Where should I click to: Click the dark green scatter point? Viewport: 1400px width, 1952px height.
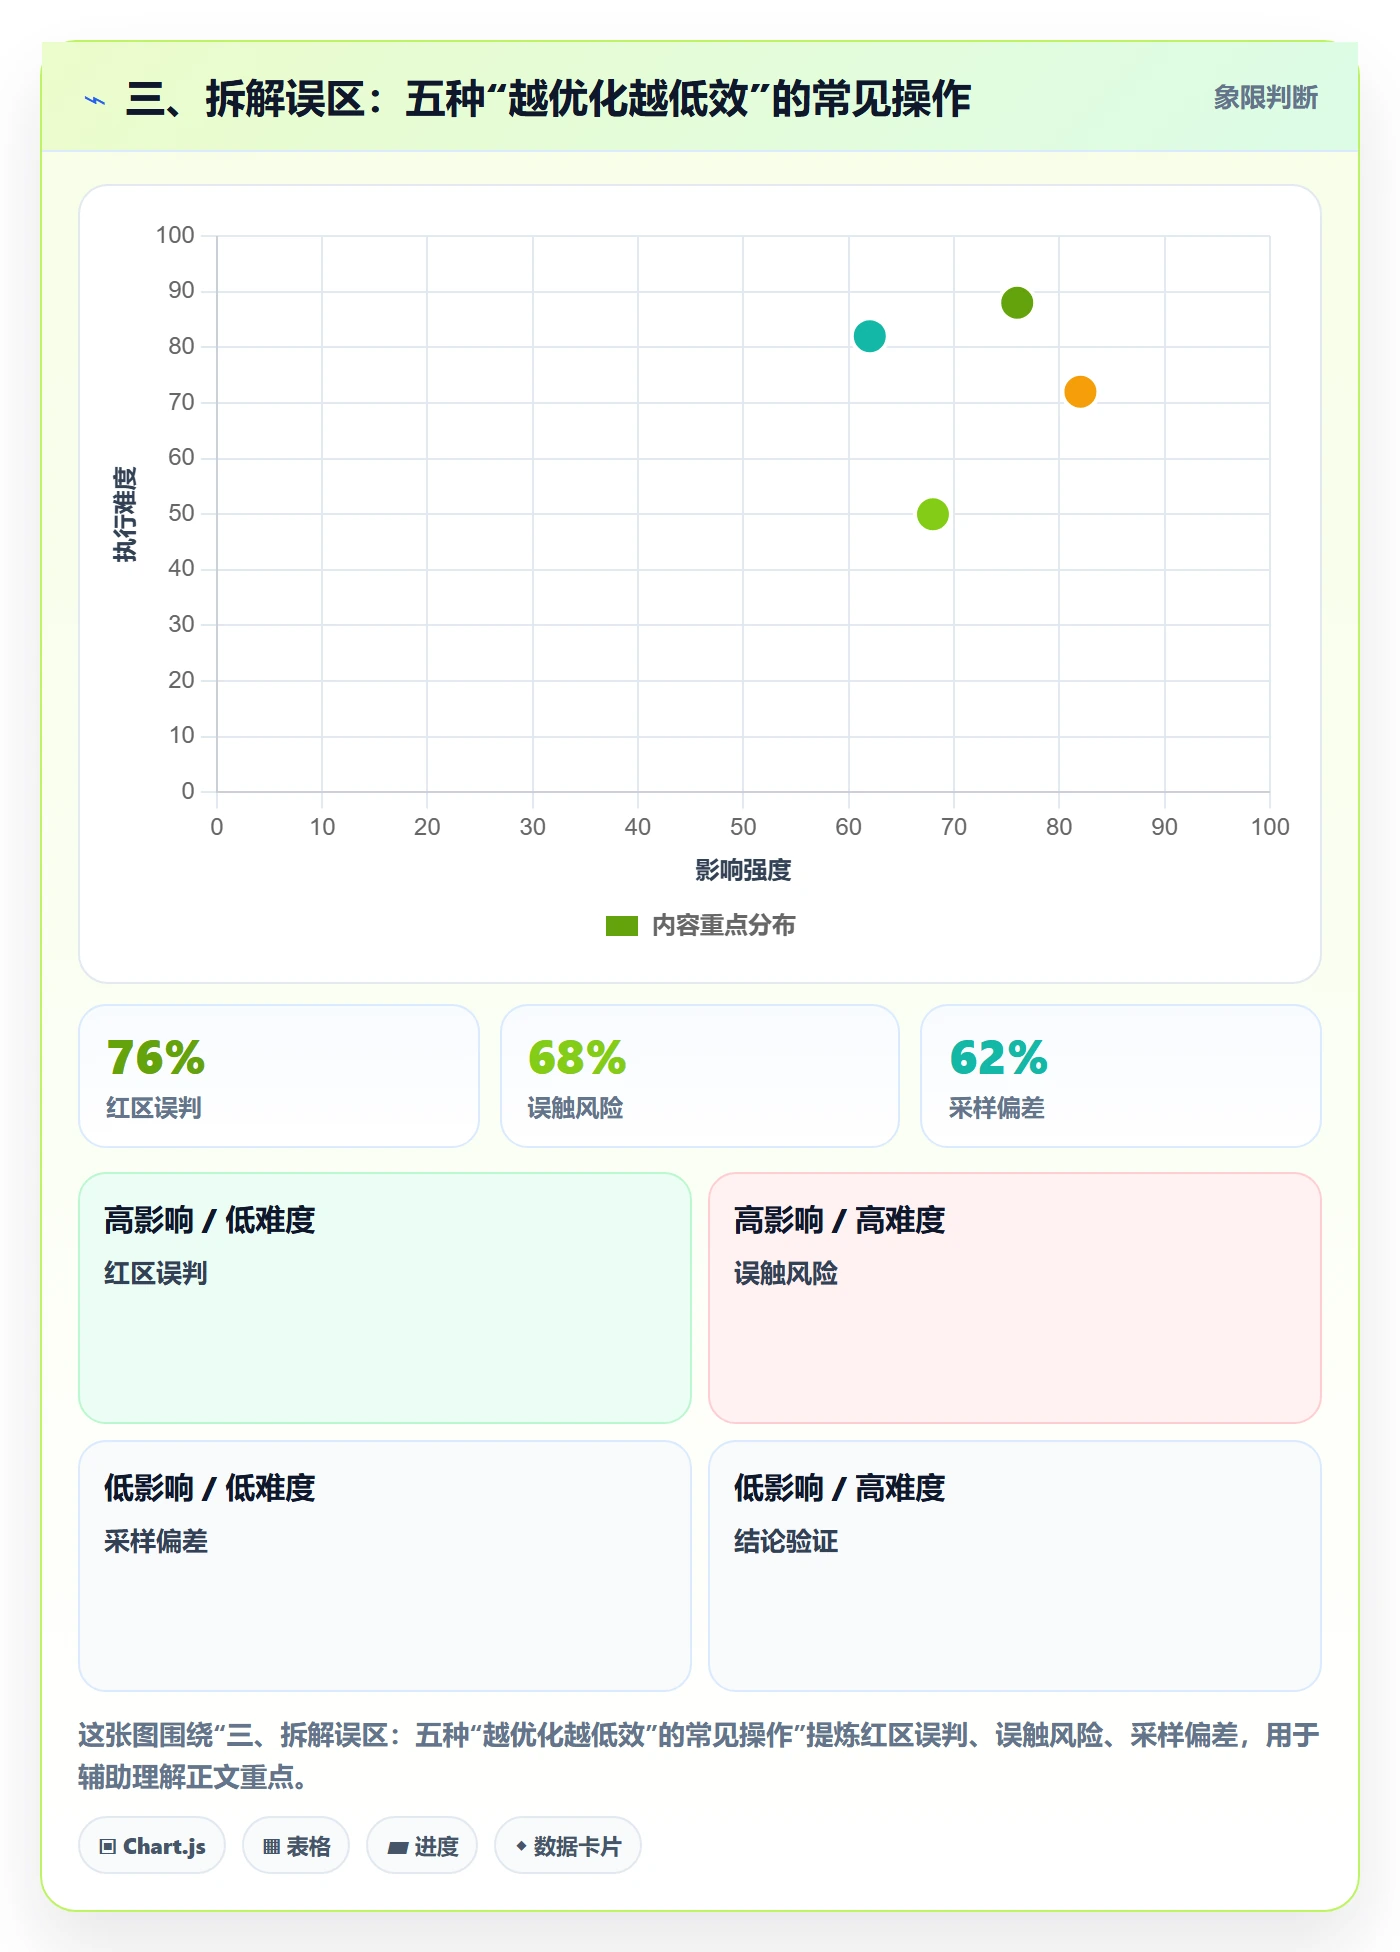(x=1017, y=303)
